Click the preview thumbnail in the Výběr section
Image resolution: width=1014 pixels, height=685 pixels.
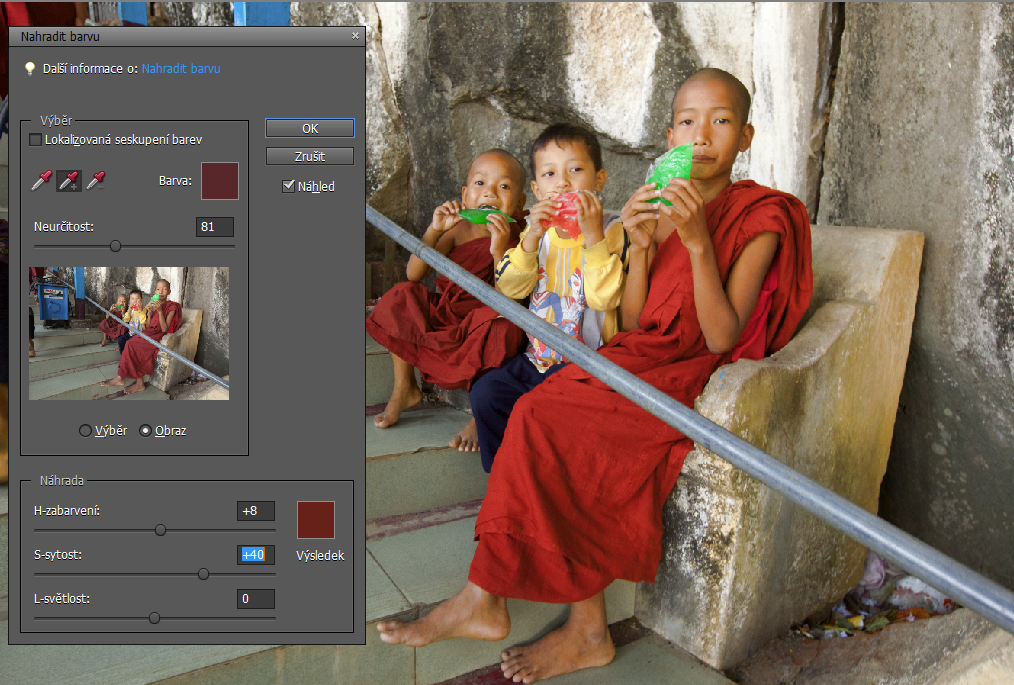(x=129, y=333)
